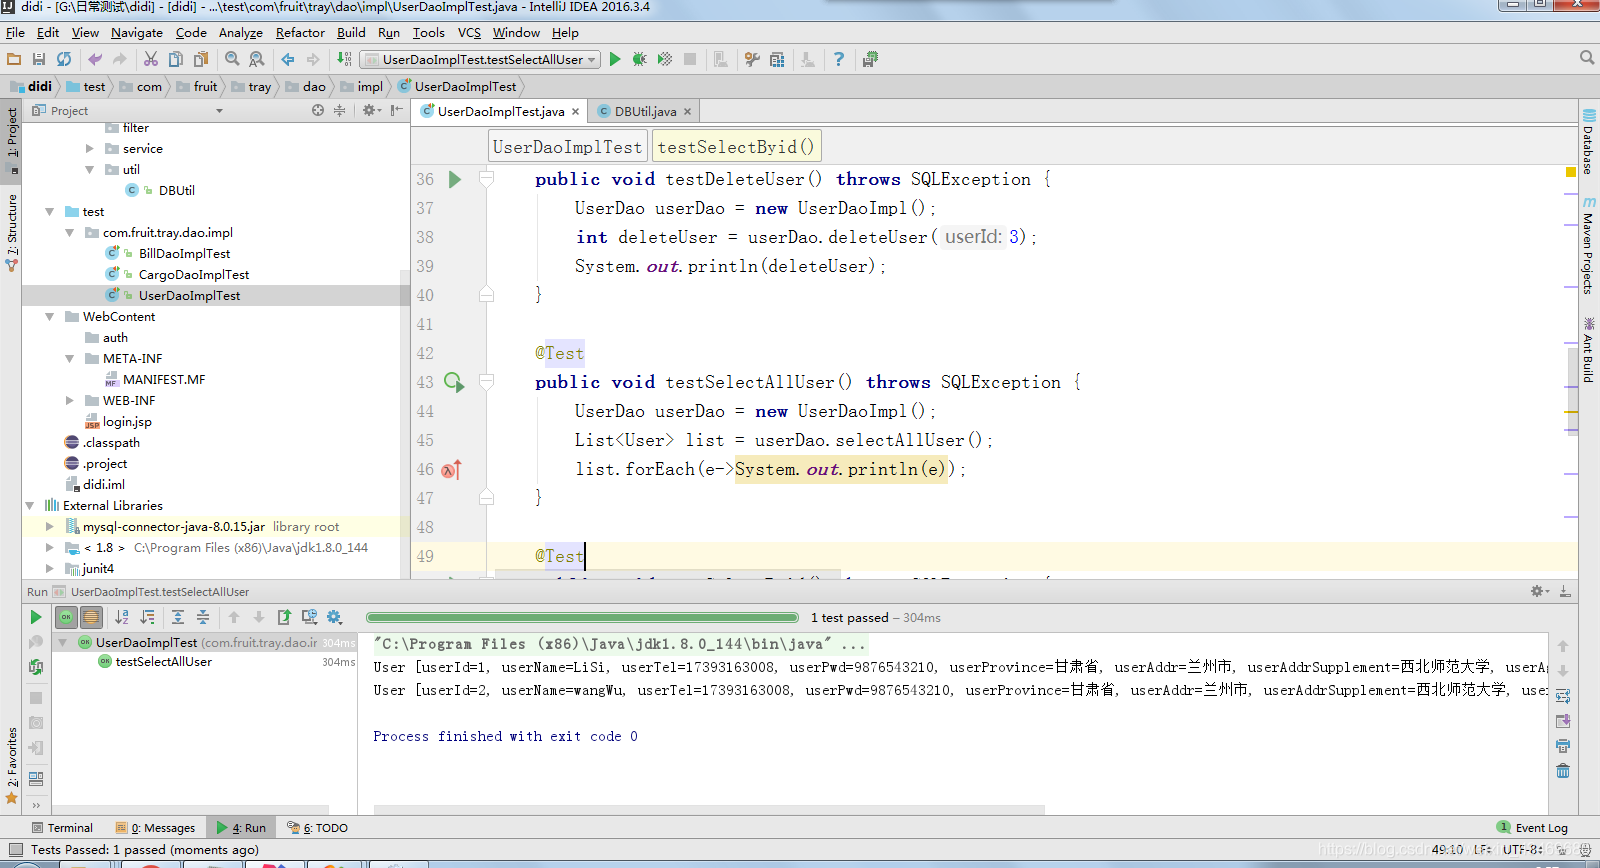
Task: Collapse all in the Project panel
Action: point(340,110)
